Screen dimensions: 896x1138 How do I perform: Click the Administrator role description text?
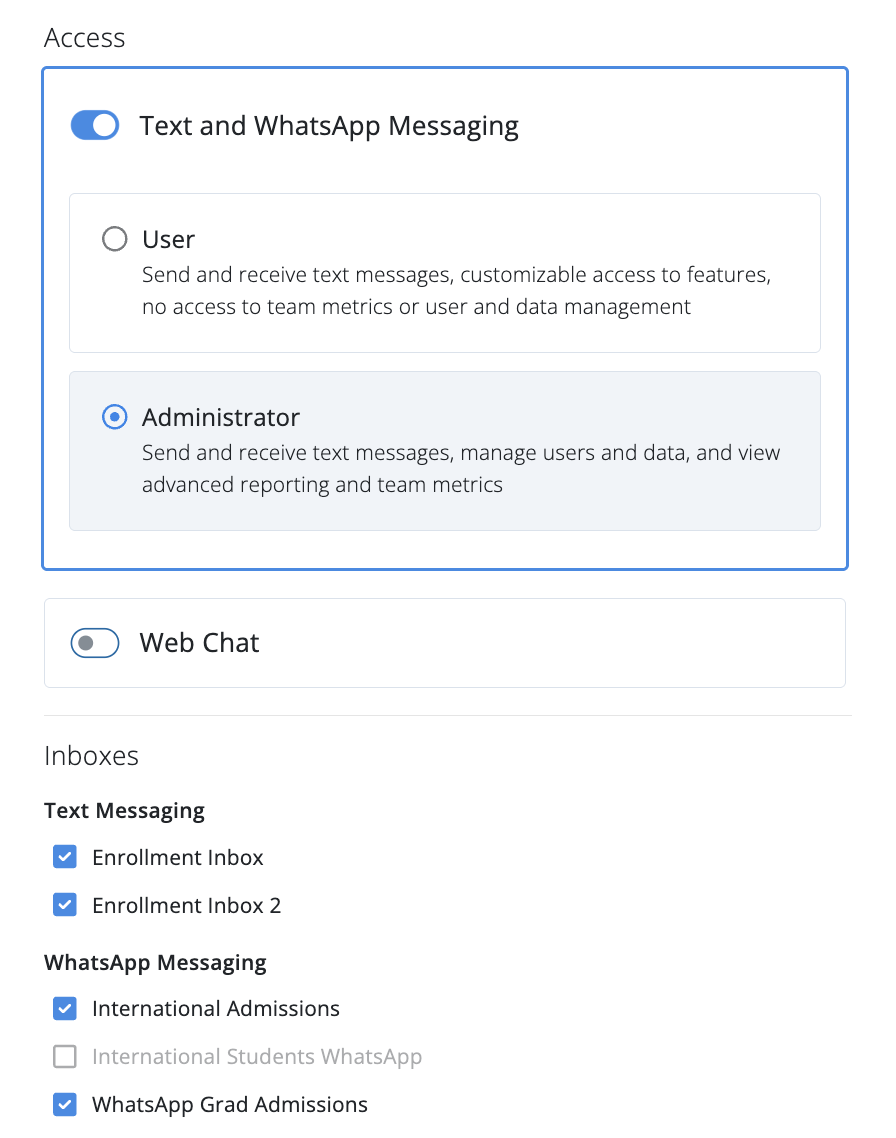pyautogui.click(x=460, y=469)
